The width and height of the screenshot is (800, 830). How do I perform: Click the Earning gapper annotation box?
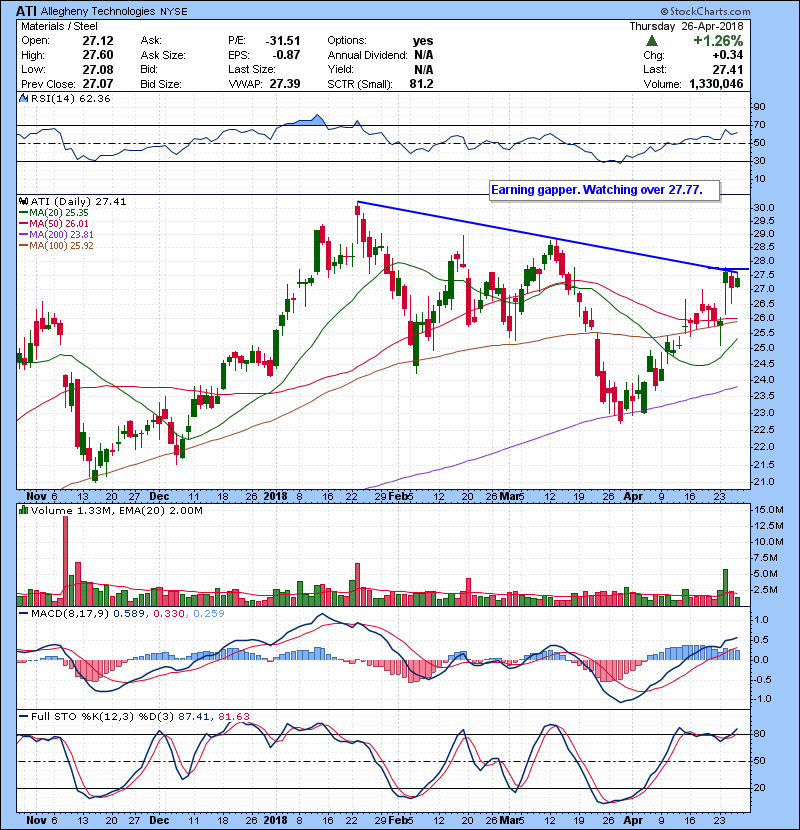coord(605,190)
